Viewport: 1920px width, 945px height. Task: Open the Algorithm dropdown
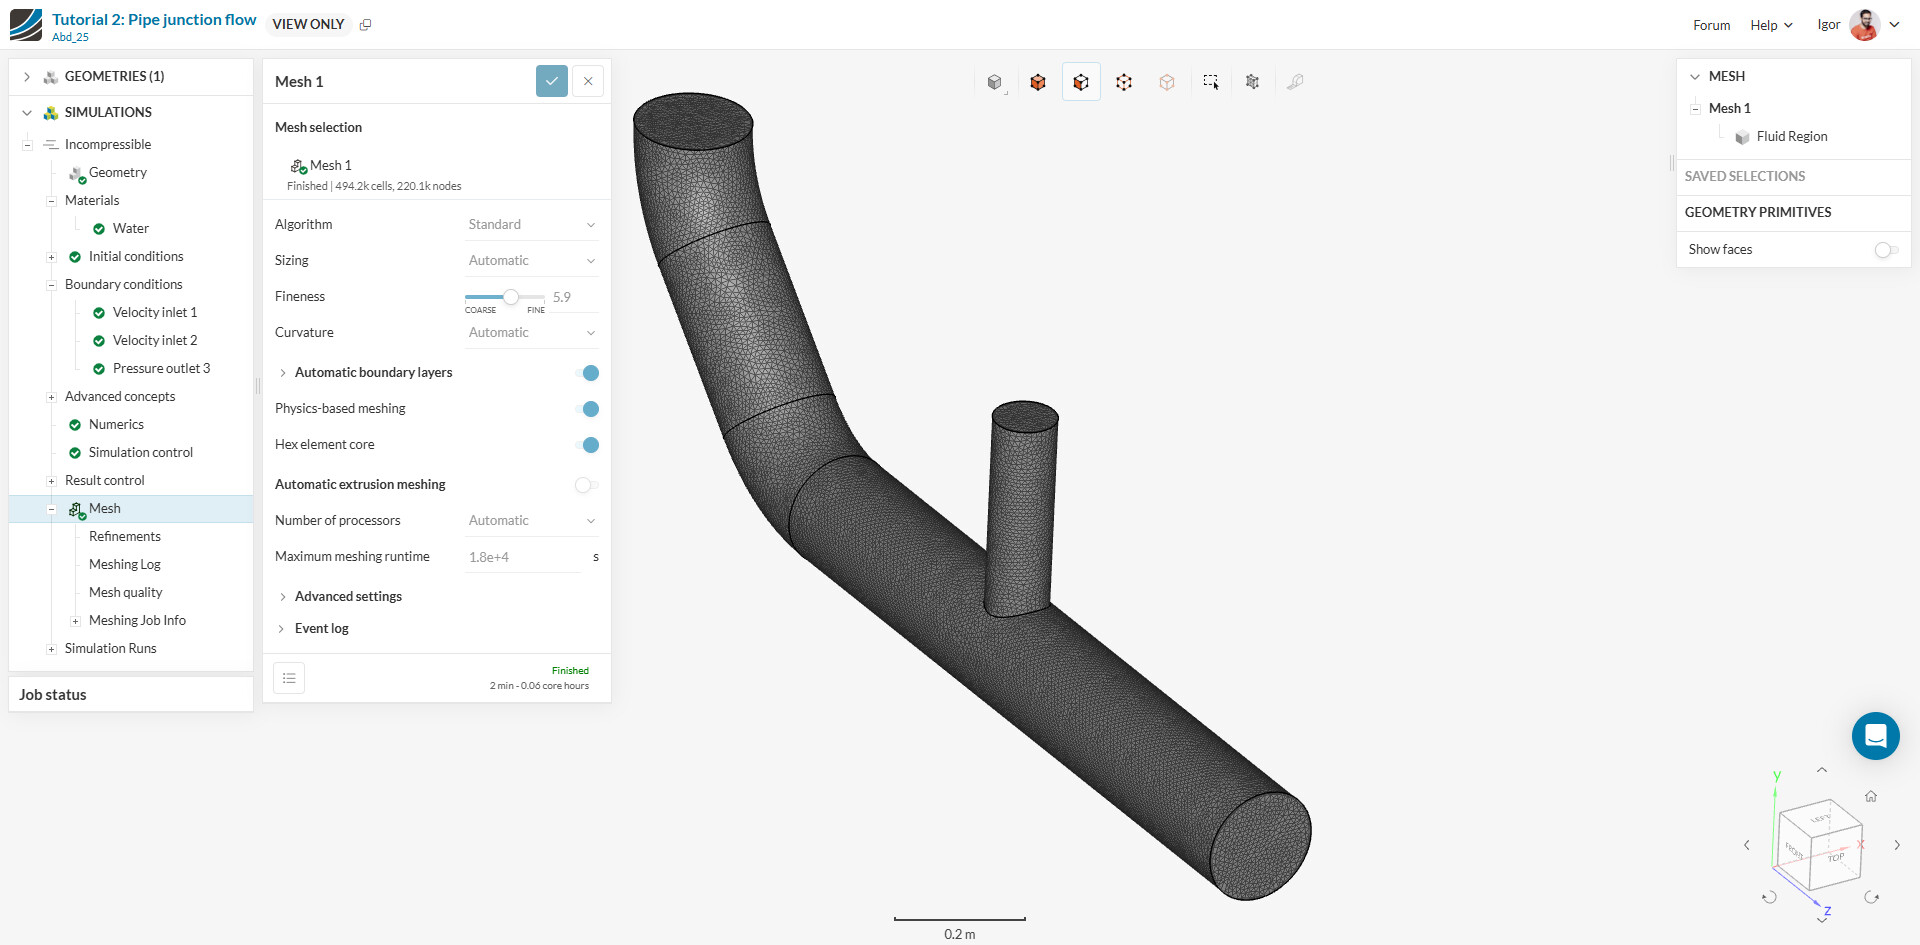(532, 225)
